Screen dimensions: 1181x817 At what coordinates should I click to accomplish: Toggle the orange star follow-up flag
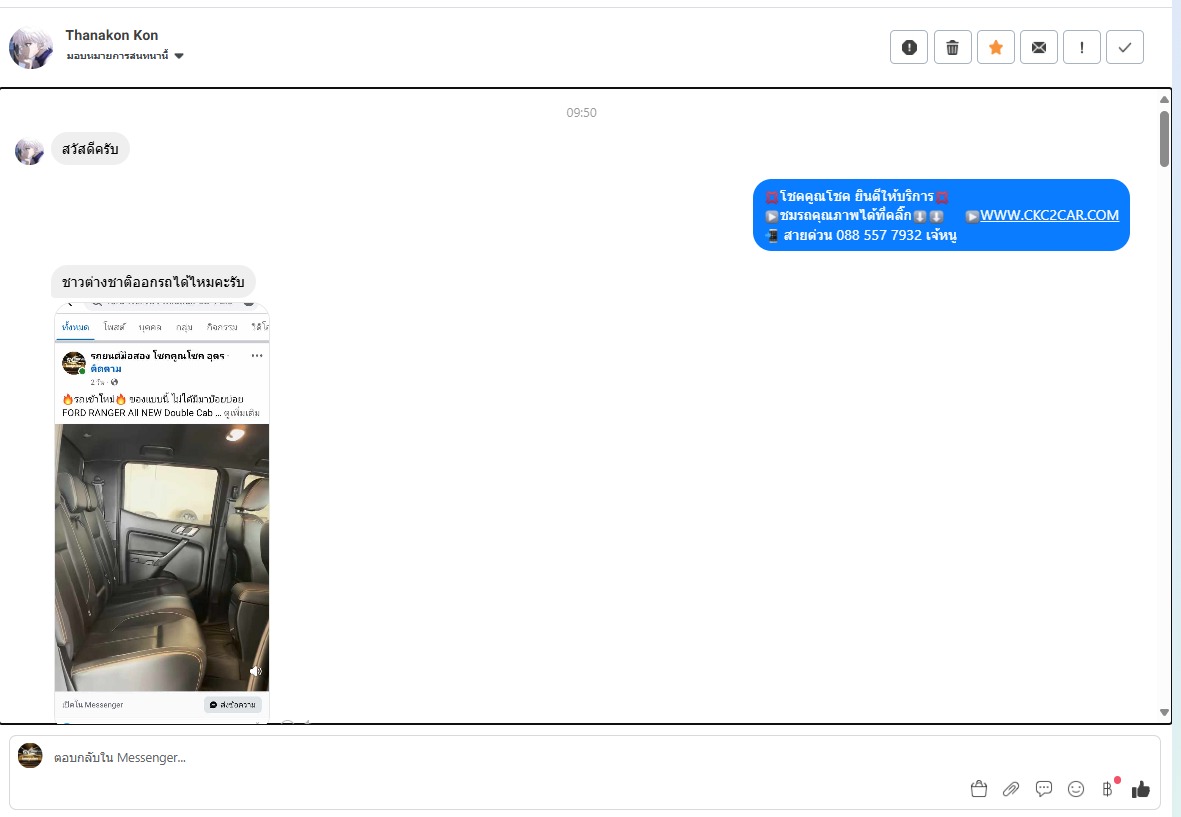(x=996, y=47)
